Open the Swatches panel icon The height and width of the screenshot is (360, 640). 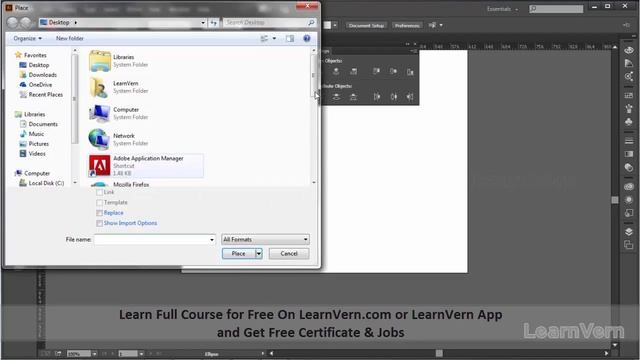629,96
